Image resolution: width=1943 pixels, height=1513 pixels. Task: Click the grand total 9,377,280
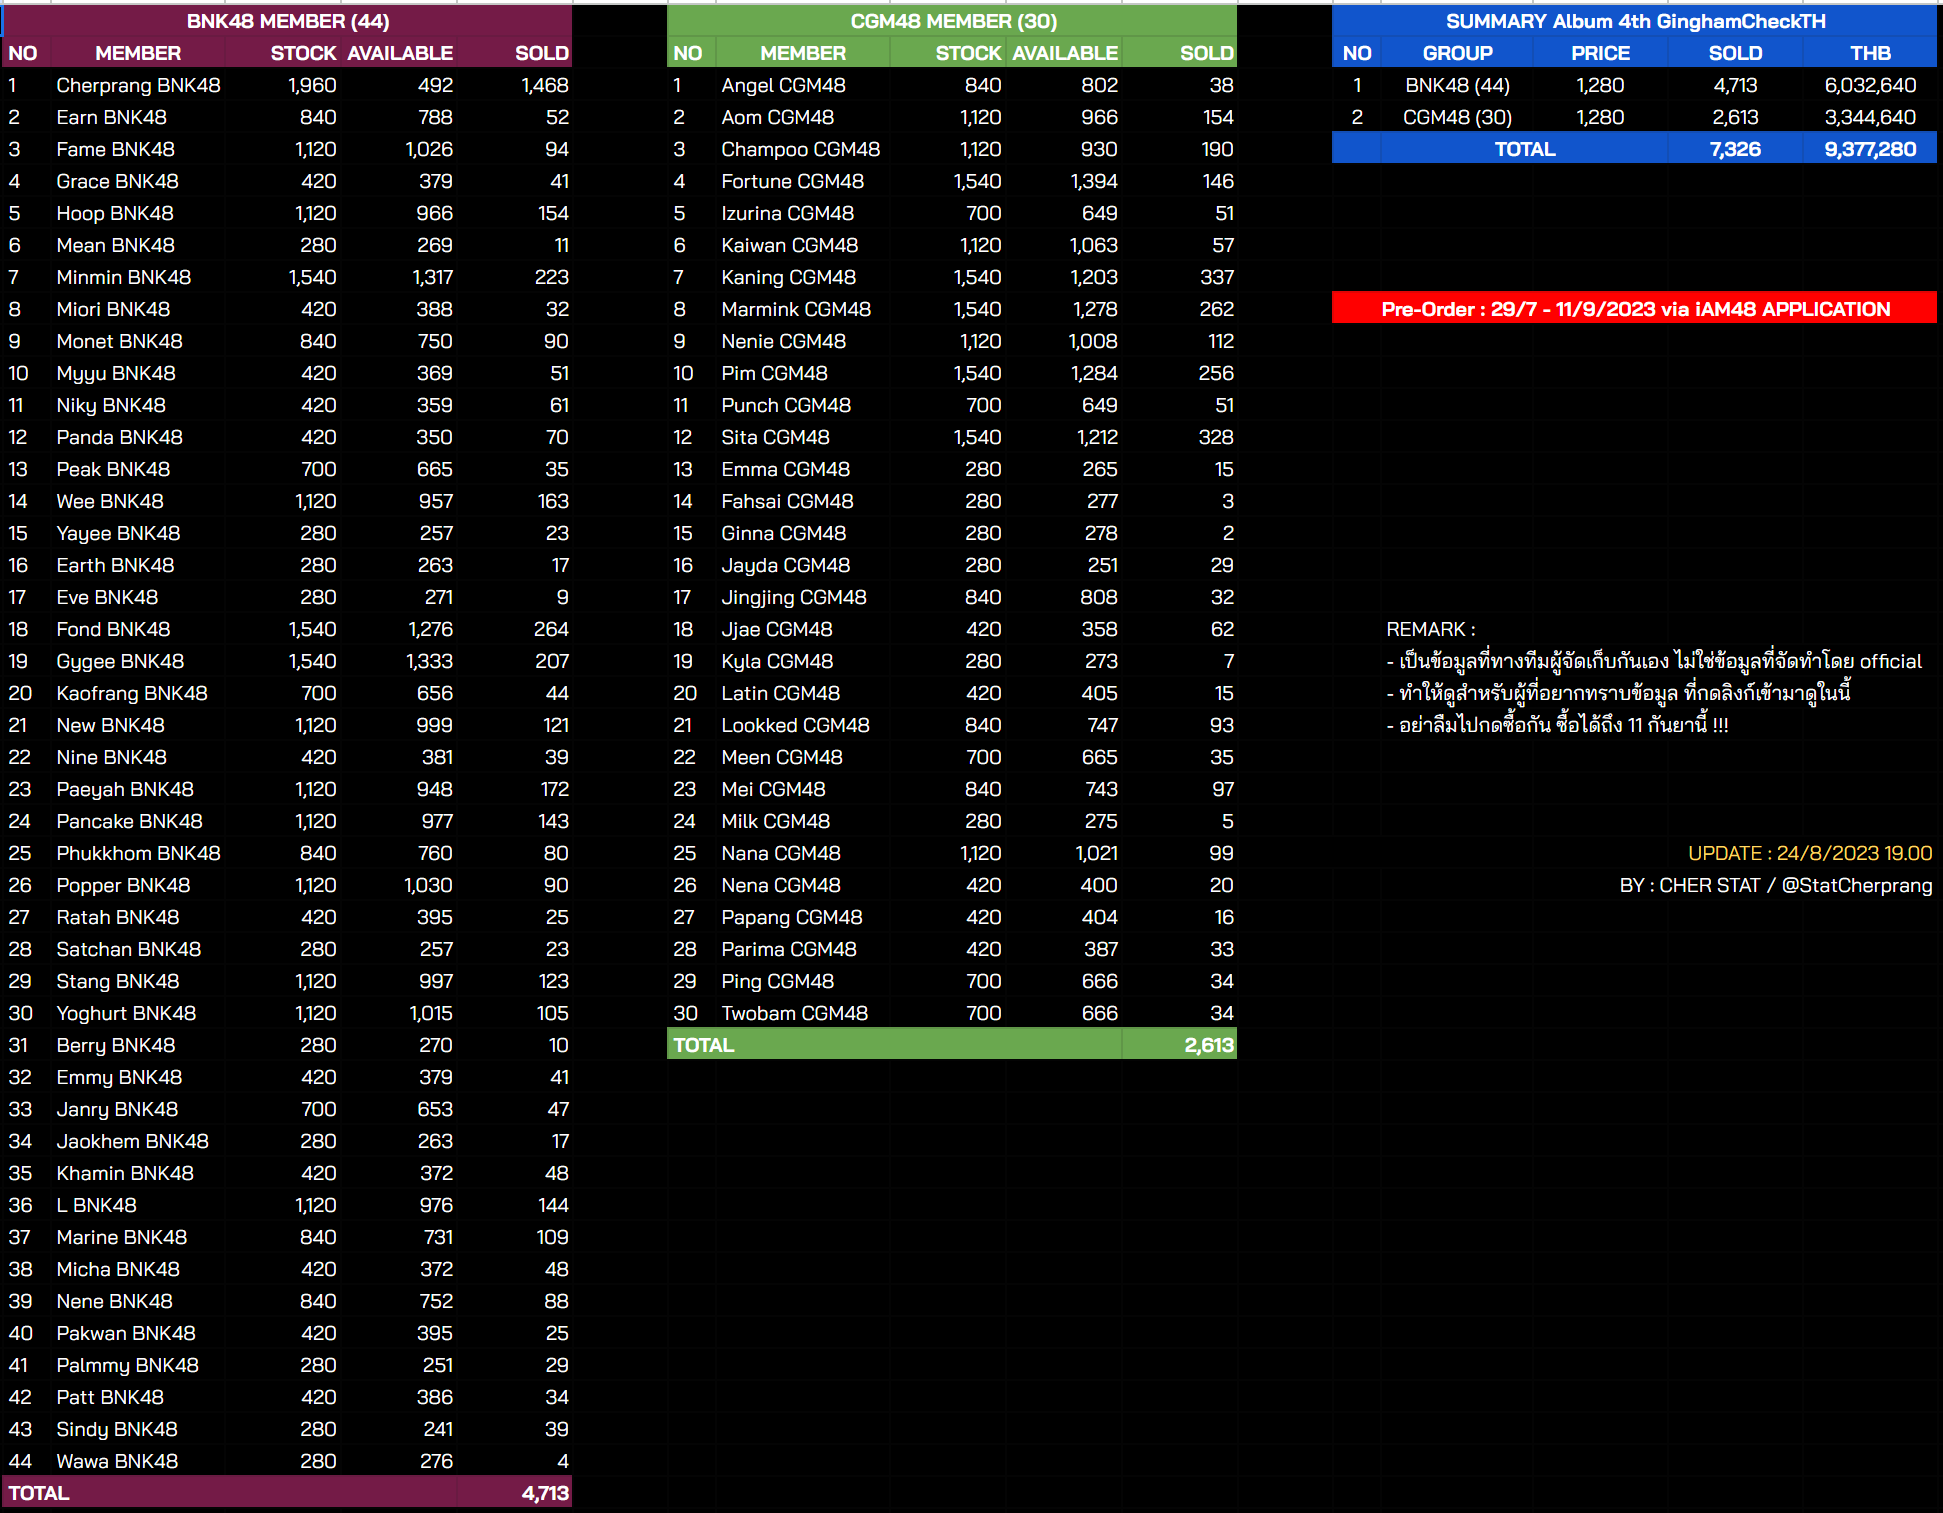pos(1870,149)
